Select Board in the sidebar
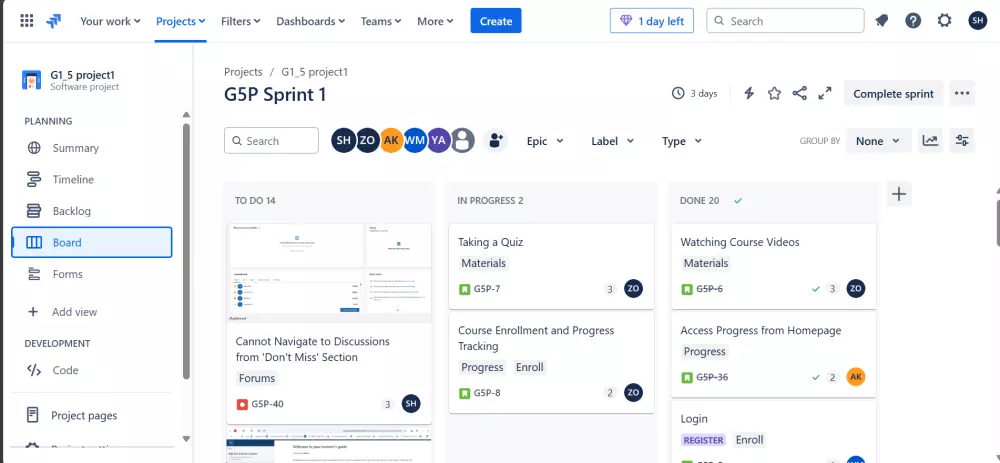The height and width of the screenshot is (463, 1000). point(92,242)
